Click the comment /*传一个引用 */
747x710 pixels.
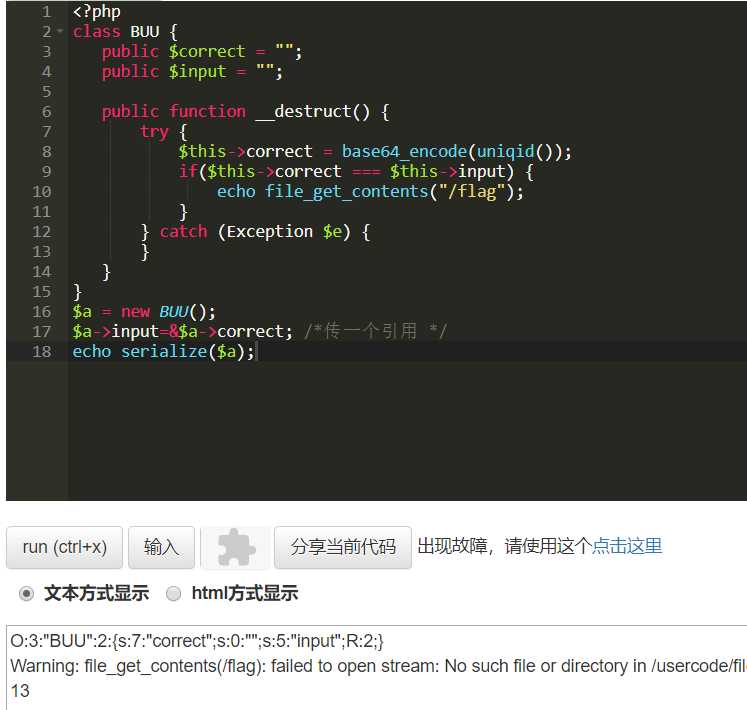pyautogui.click(x=375, y=331)
